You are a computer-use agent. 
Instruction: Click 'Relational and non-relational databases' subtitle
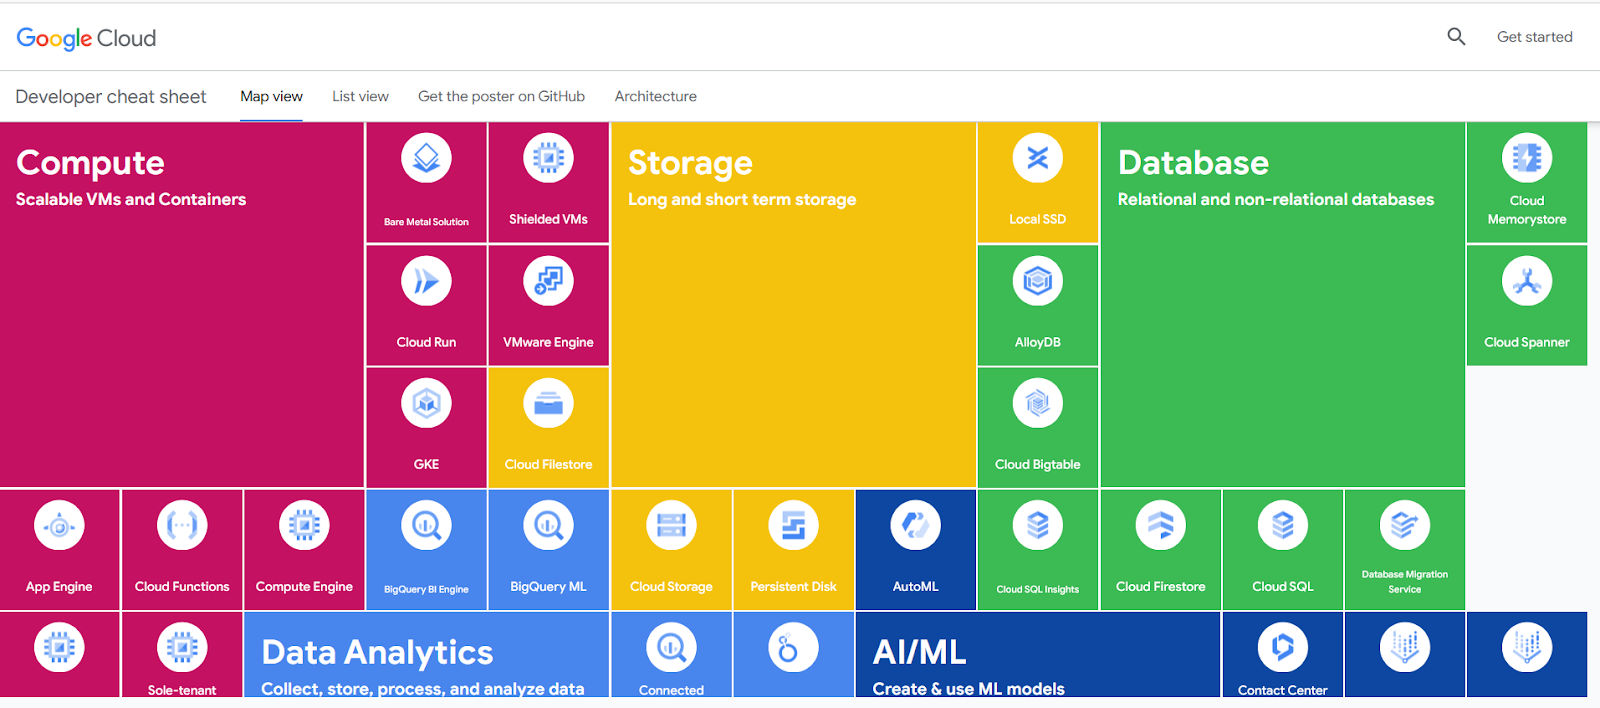point(1276,199)
